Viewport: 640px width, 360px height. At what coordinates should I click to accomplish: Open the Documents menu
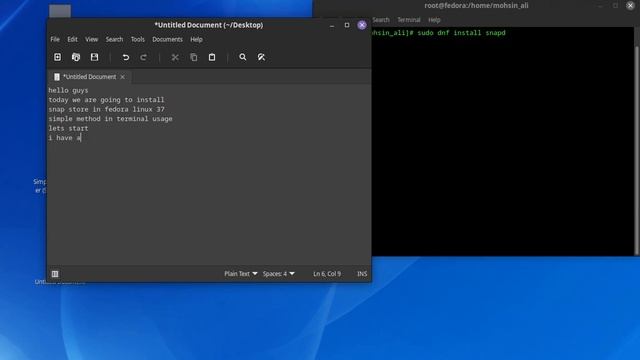pyautogui.click(x=167, y=40)
